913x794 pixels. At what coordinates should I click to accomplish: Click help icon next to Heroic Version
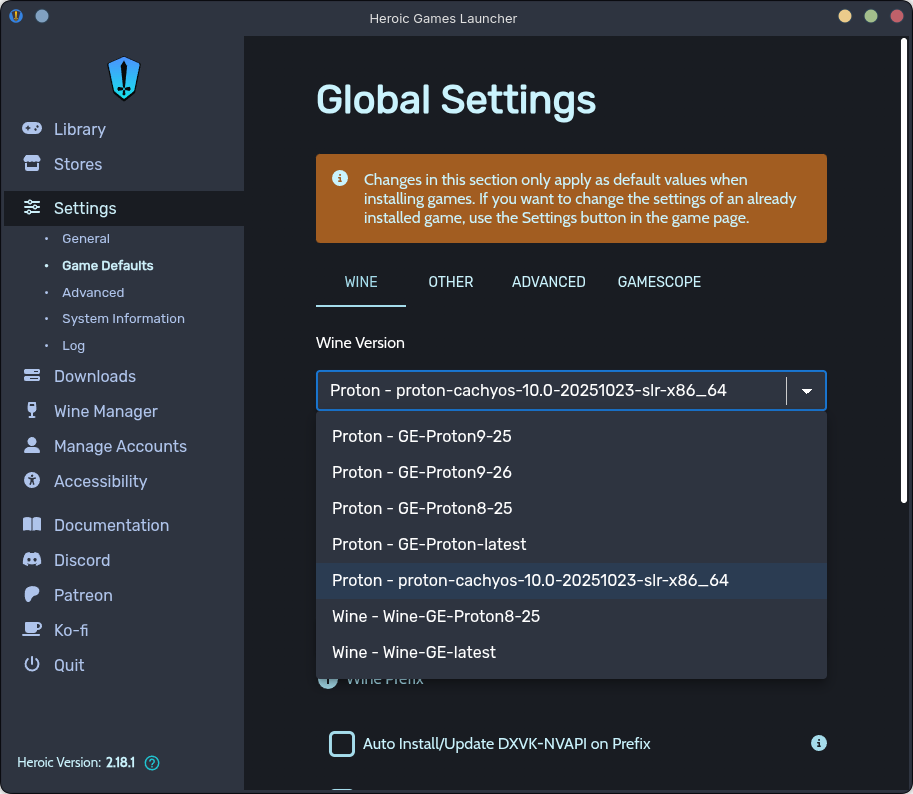point(152,763)
